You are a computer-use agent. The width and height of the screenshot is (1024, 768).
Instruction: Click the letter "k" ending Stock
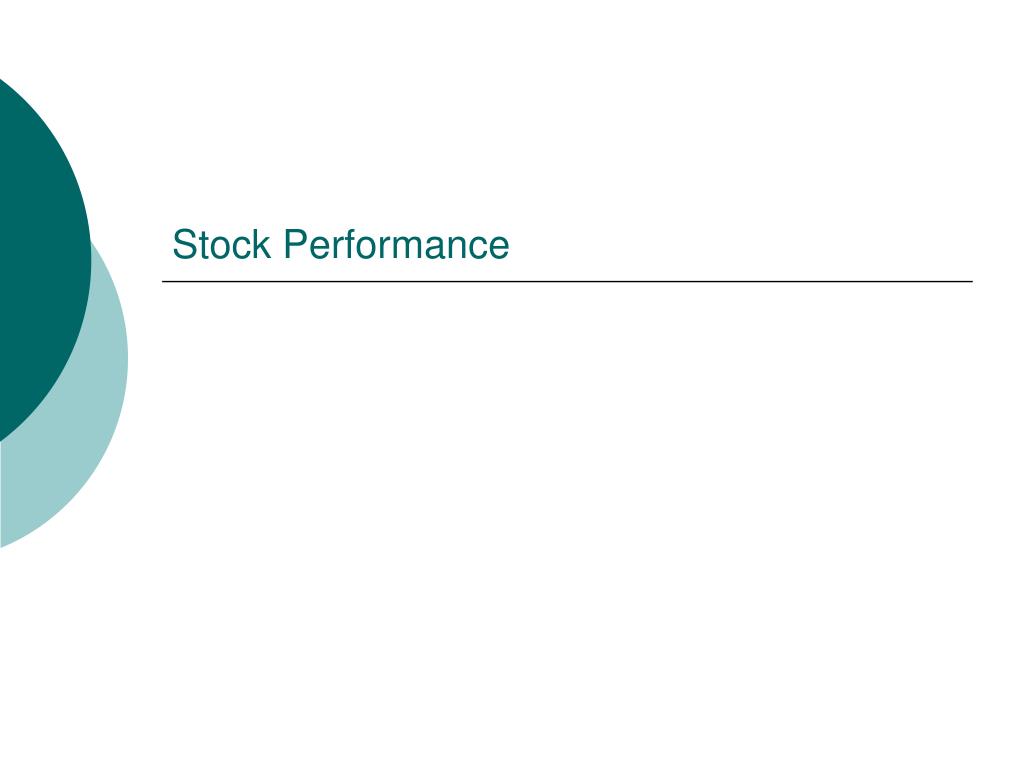(263, 244)
